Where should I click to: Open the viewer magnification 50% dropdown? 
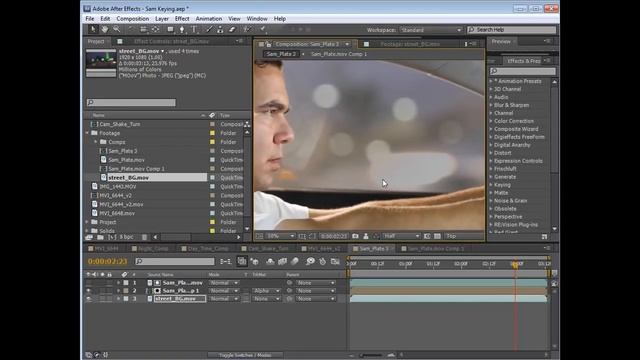280,236
